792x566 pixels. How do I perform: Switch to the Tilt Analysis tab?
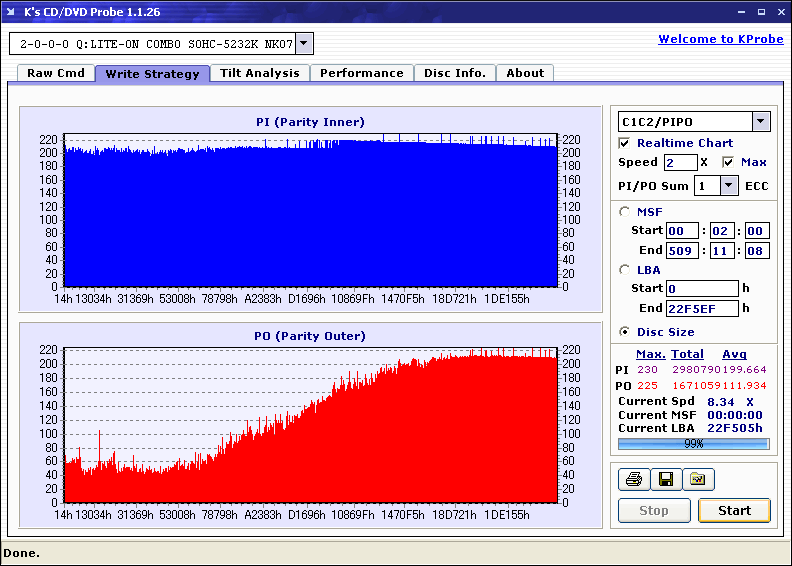pos(259,73)
